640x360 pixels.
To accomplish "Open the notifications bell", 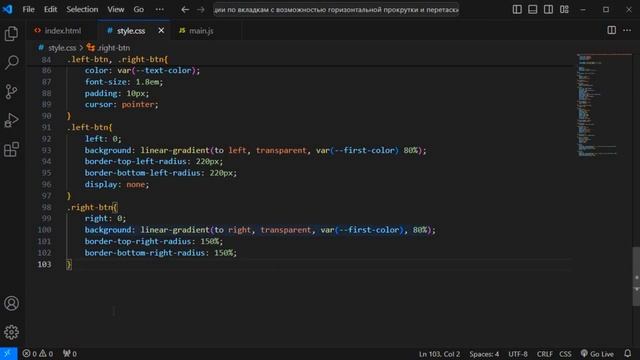I will [627, 353].
